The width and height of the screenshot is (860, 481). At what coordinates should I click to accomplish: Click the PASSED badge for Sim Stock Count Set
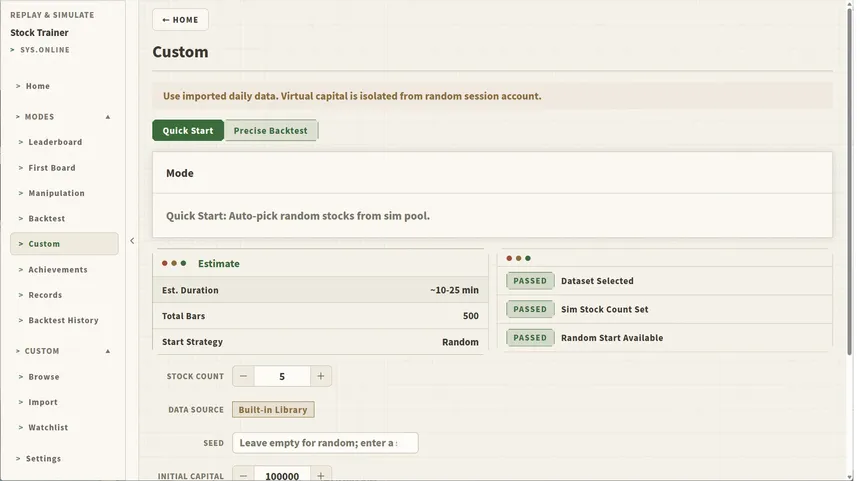[x=530, y=309]
